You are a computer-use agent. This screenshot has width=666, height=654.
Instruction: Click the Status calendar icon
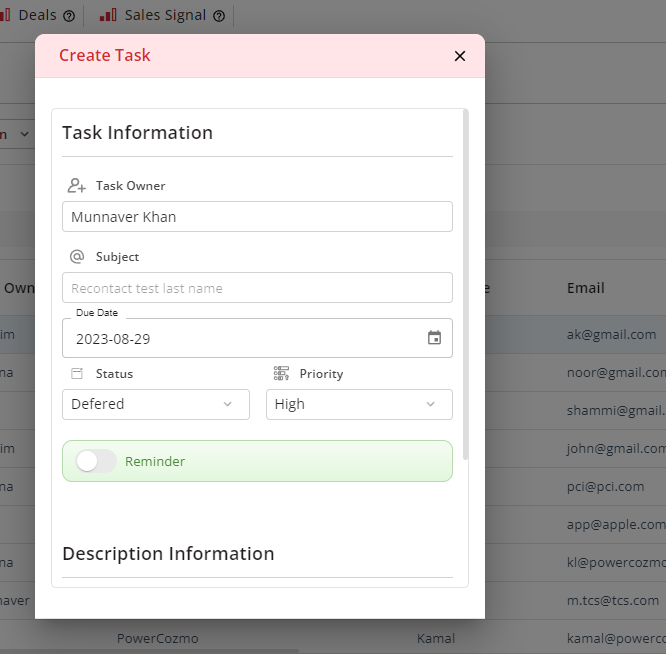(x=77, y=373)
